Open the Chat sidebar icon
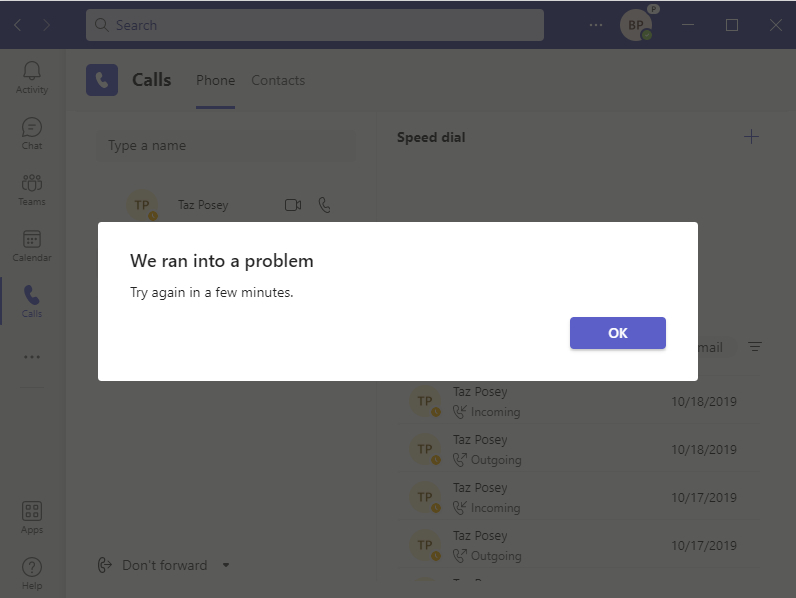Image resolution: width=796 pixels, height=598 pixels. (31, 134)
